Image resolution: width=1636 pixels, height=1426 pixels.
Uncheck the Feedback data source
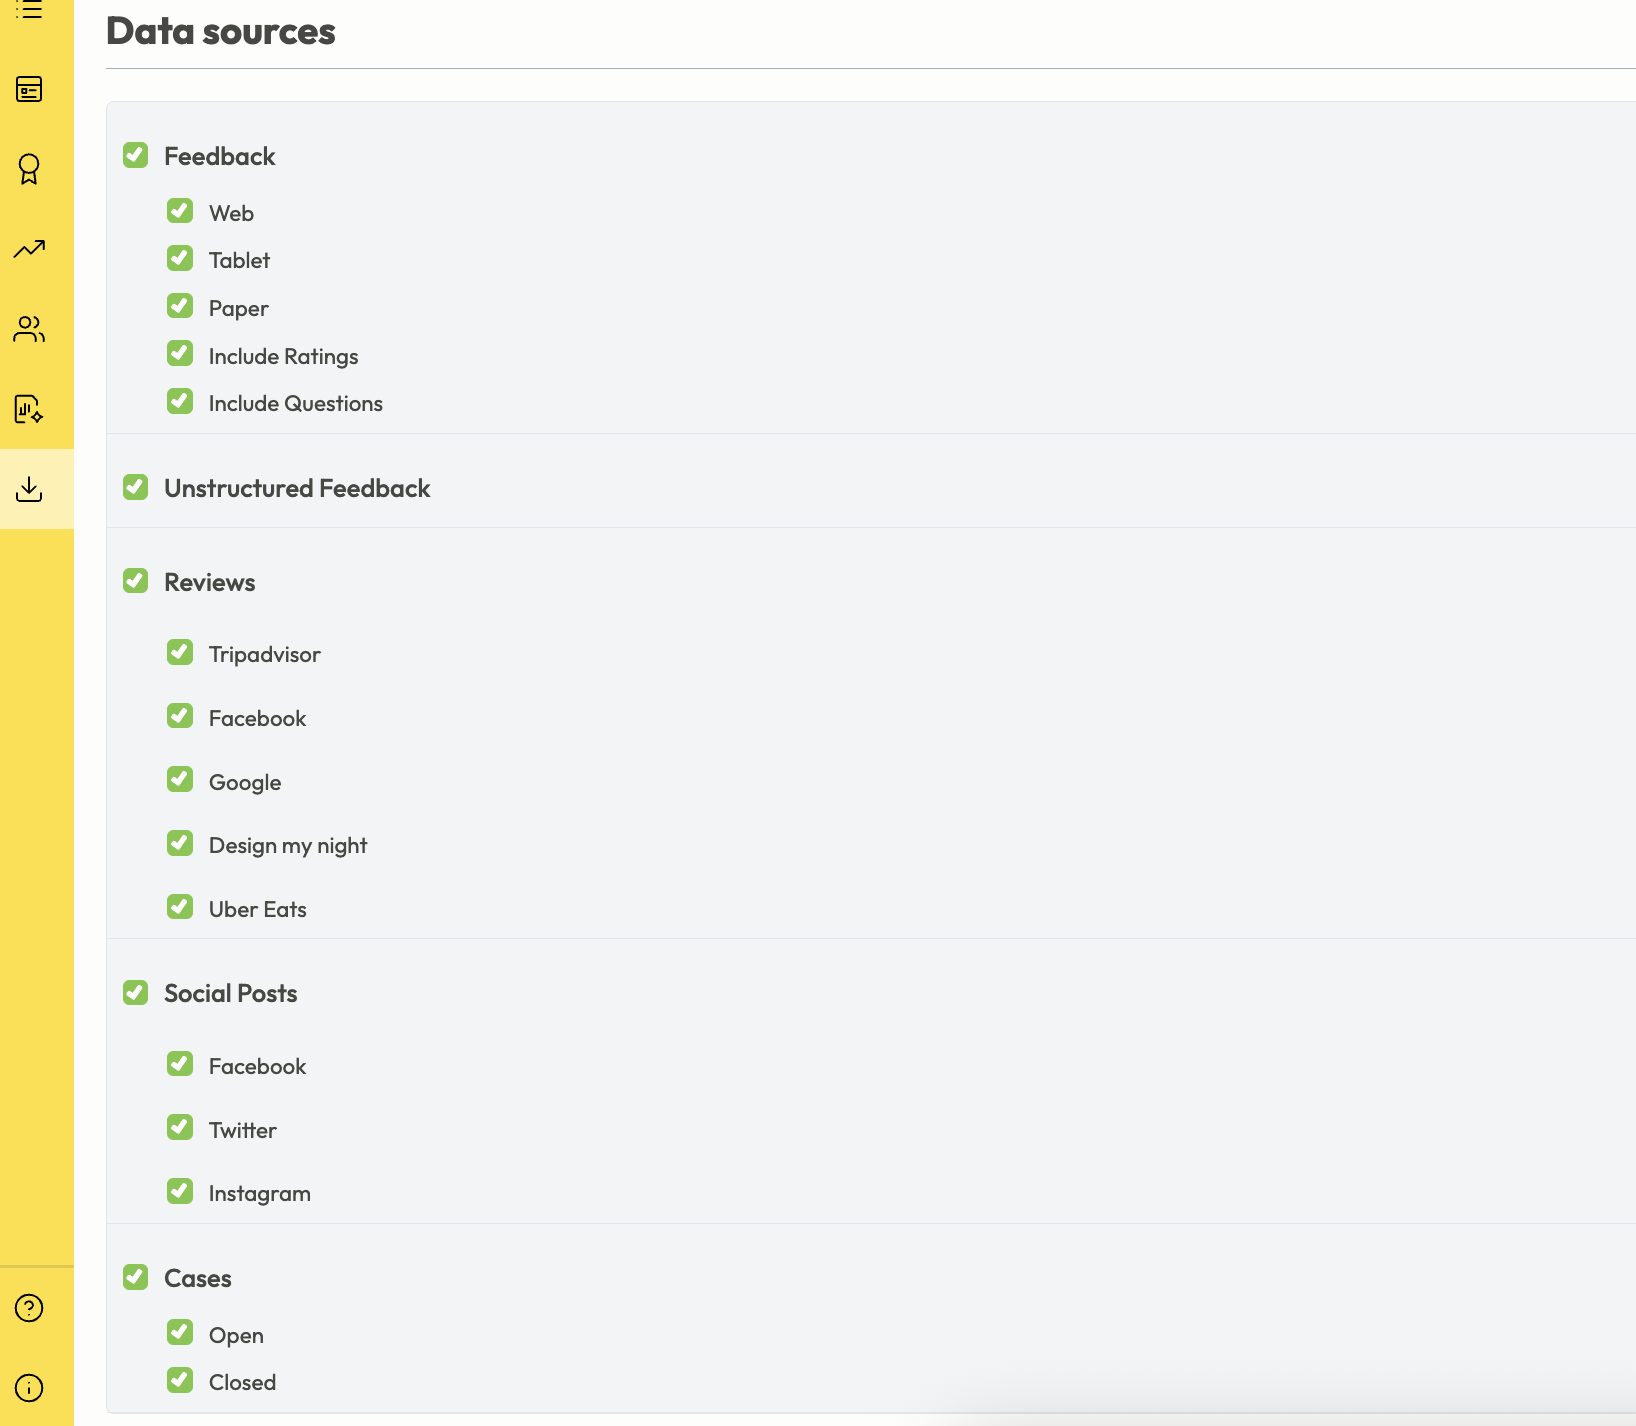click(x=135, y=154)
